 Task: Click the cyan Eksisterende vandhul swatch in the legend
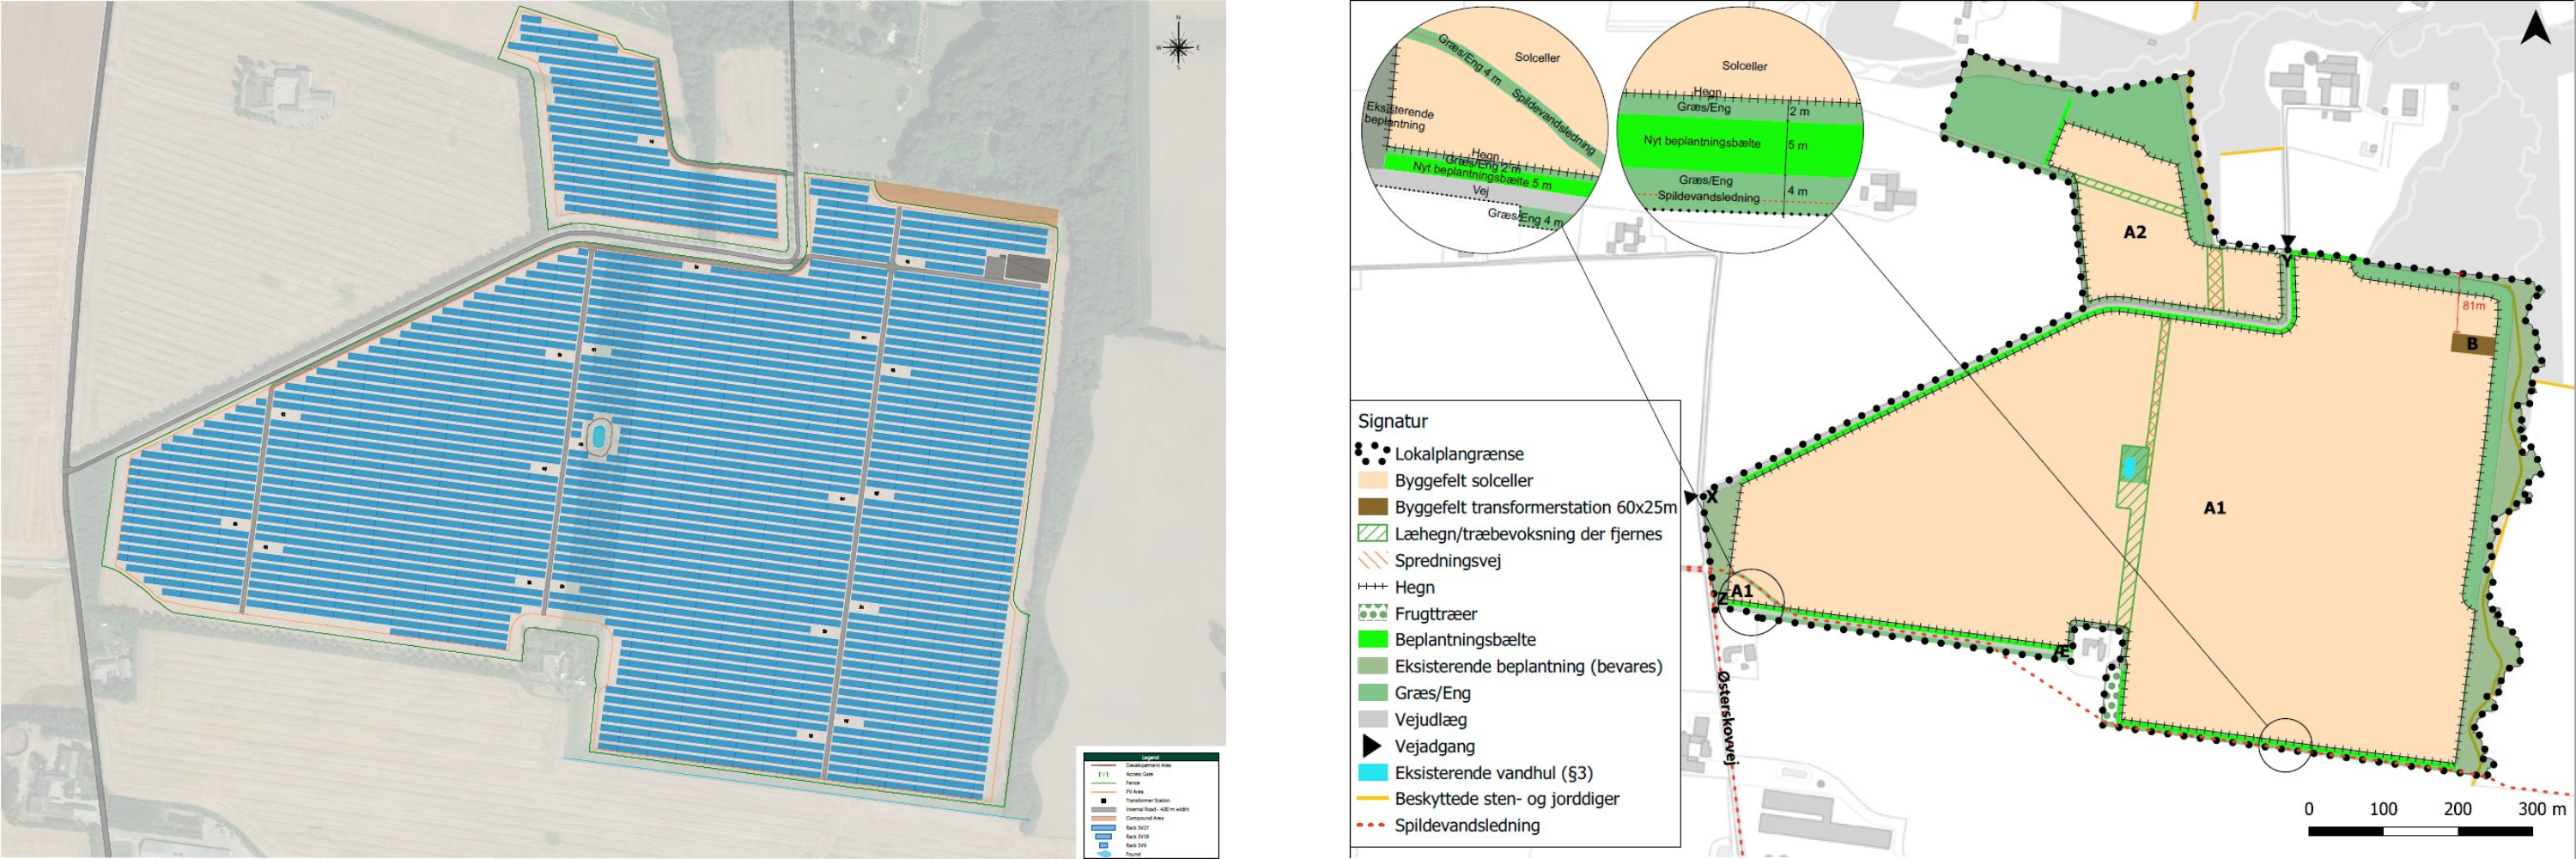pos(1372,772)
